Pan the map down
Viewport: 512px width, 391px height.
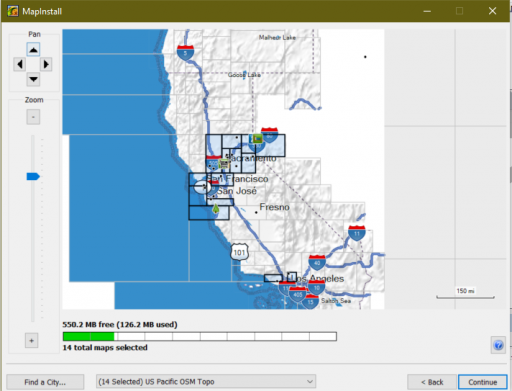coord(33,79)
